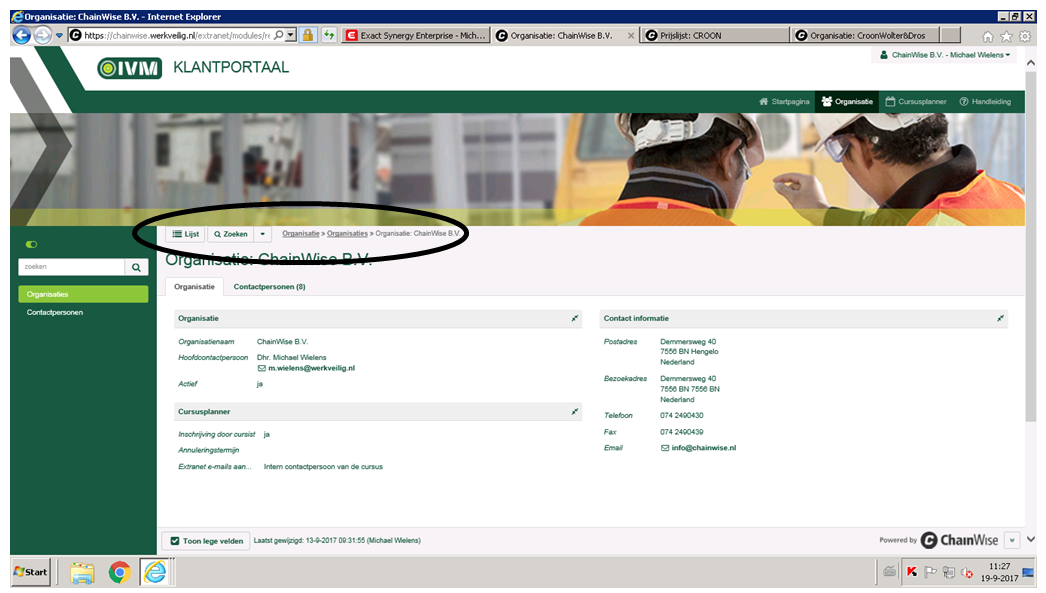
Task: Pin the Organisatie panel
Action: tap(574, 319)
